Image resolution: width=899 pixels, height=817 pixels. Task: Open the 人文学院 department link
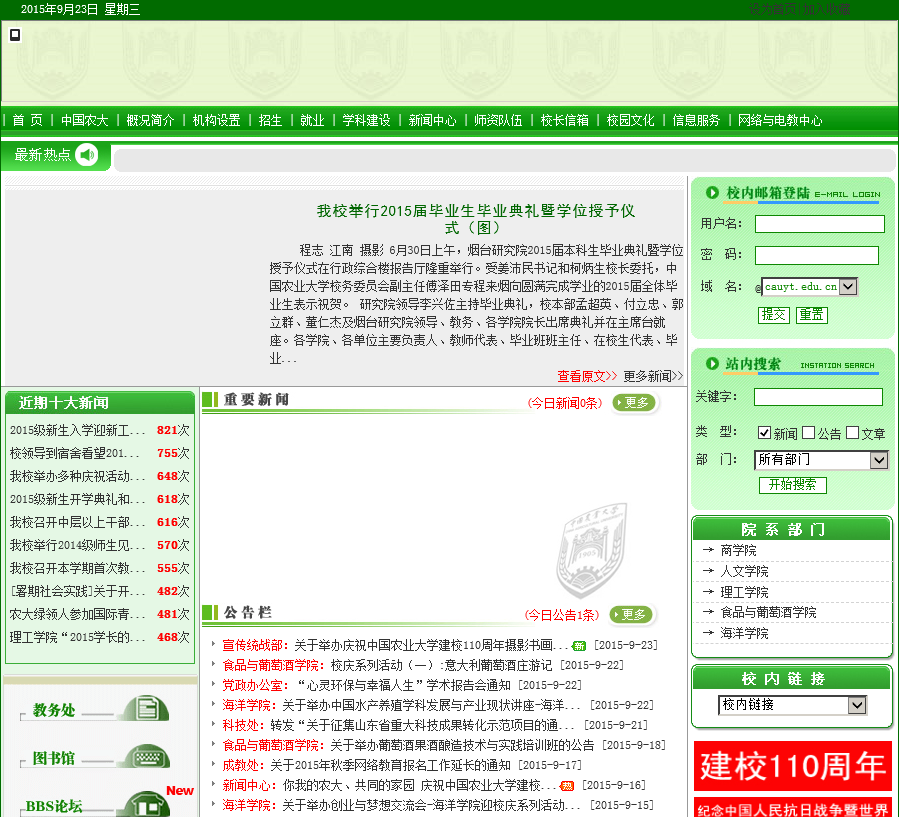click(744, 571)
